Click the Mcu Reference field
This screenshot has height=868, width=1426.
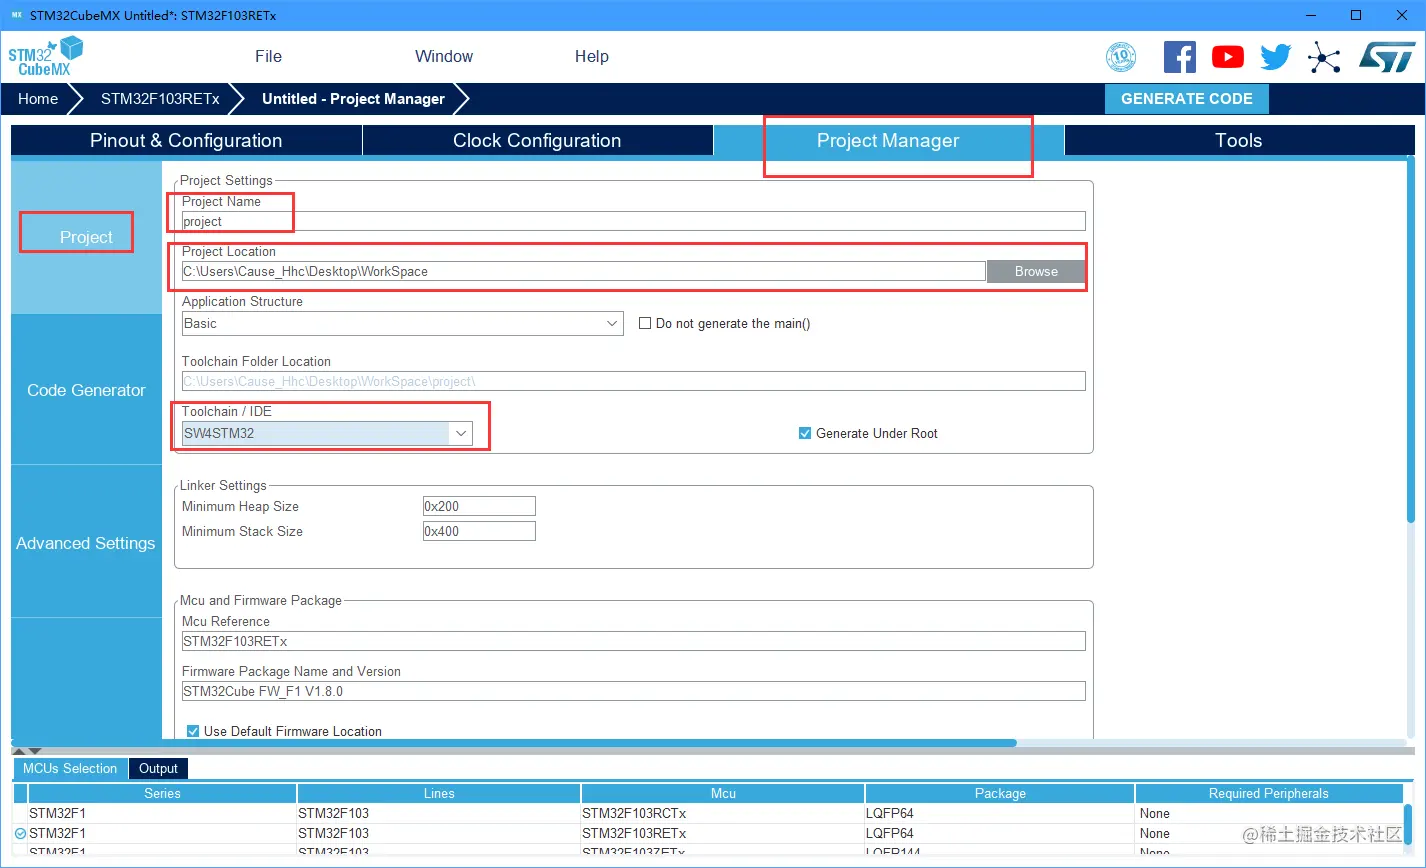[633, 641]
